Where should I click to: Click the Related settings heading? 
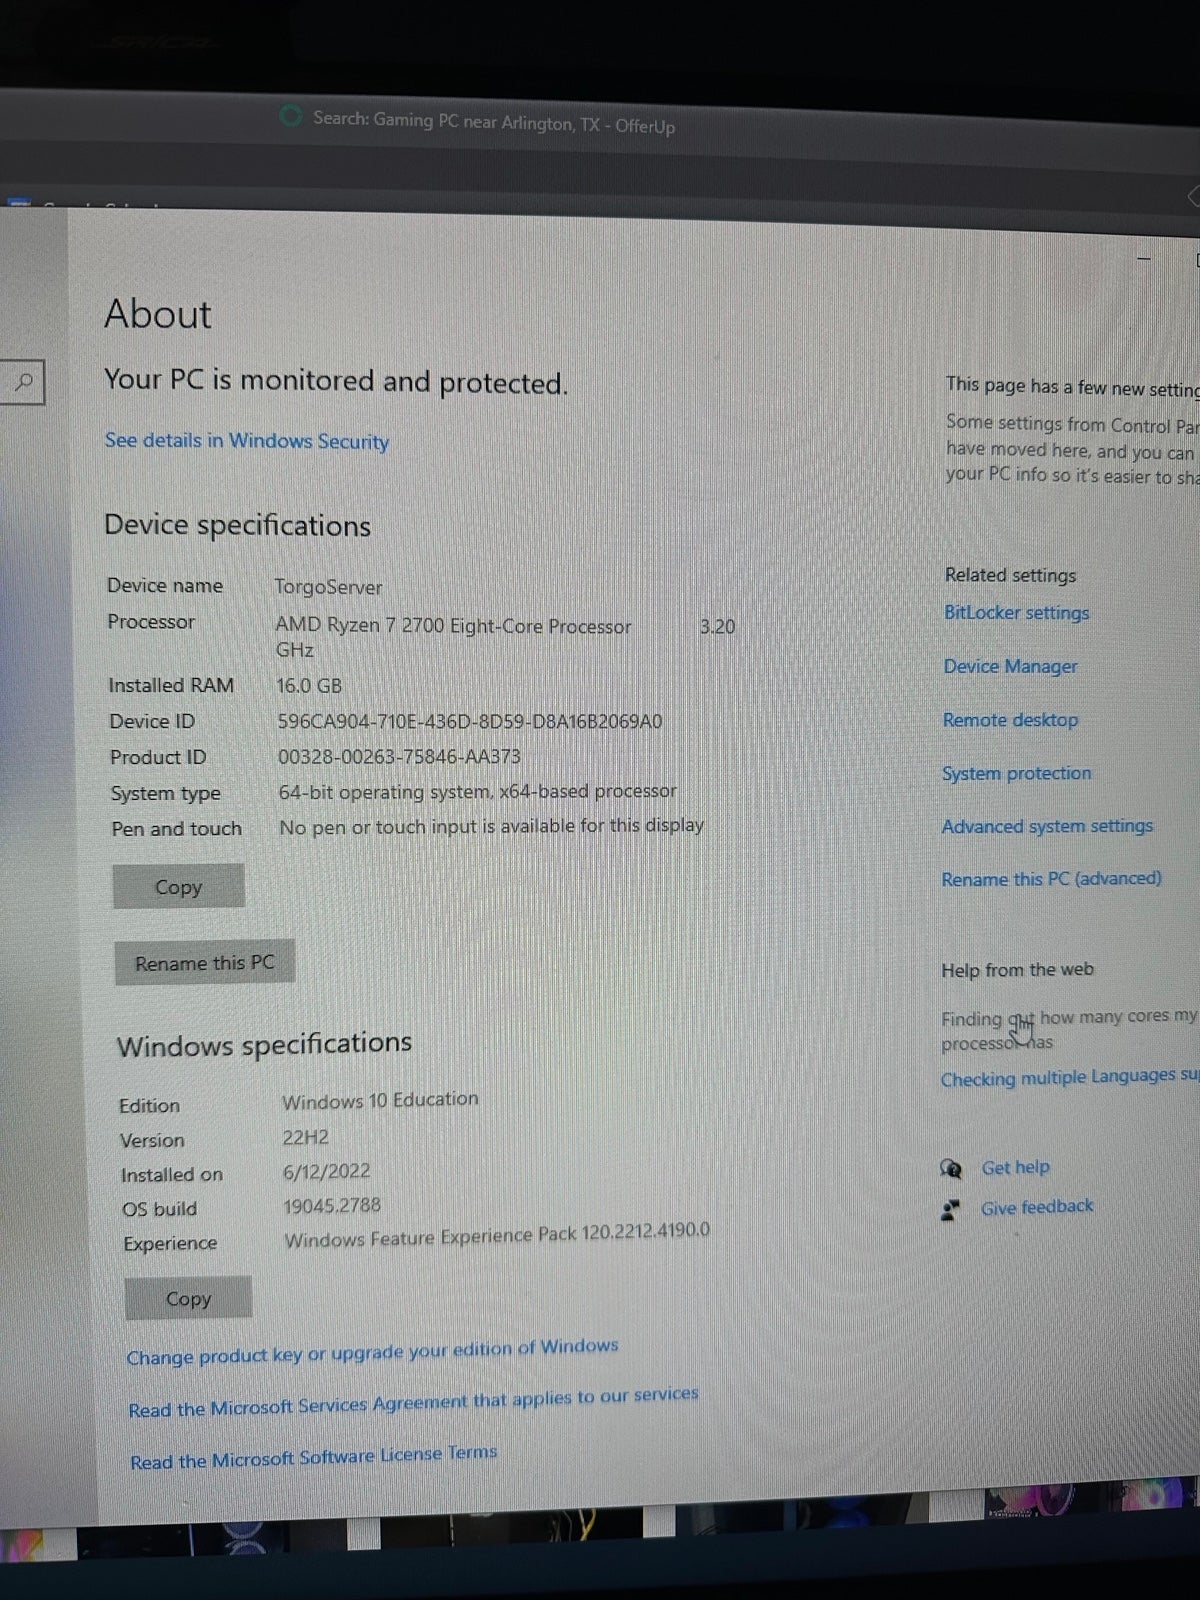(1010, 575)
